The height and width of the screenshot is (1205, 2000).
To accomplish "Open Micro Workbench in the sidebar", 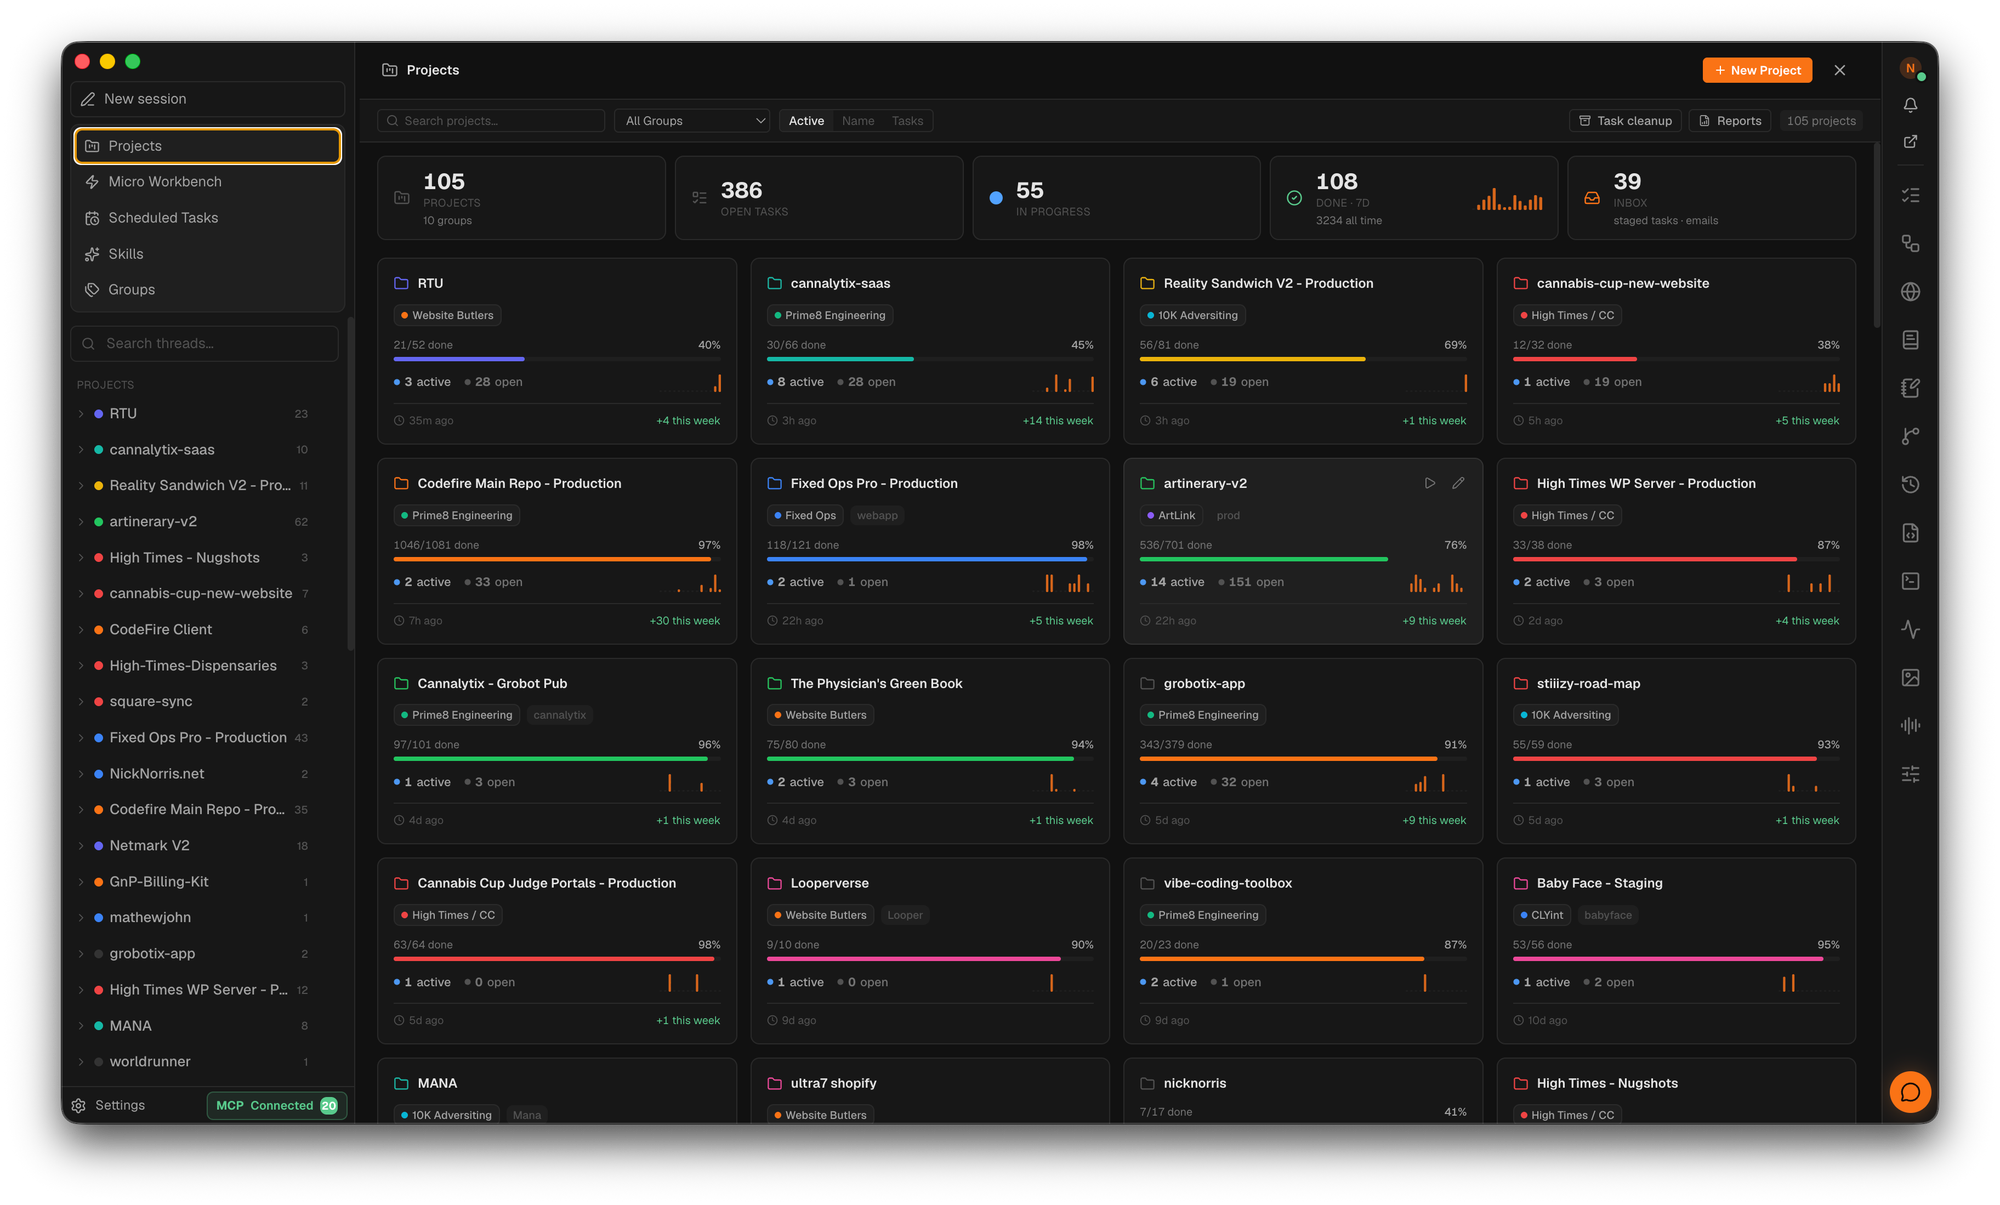I will point(208,182).
